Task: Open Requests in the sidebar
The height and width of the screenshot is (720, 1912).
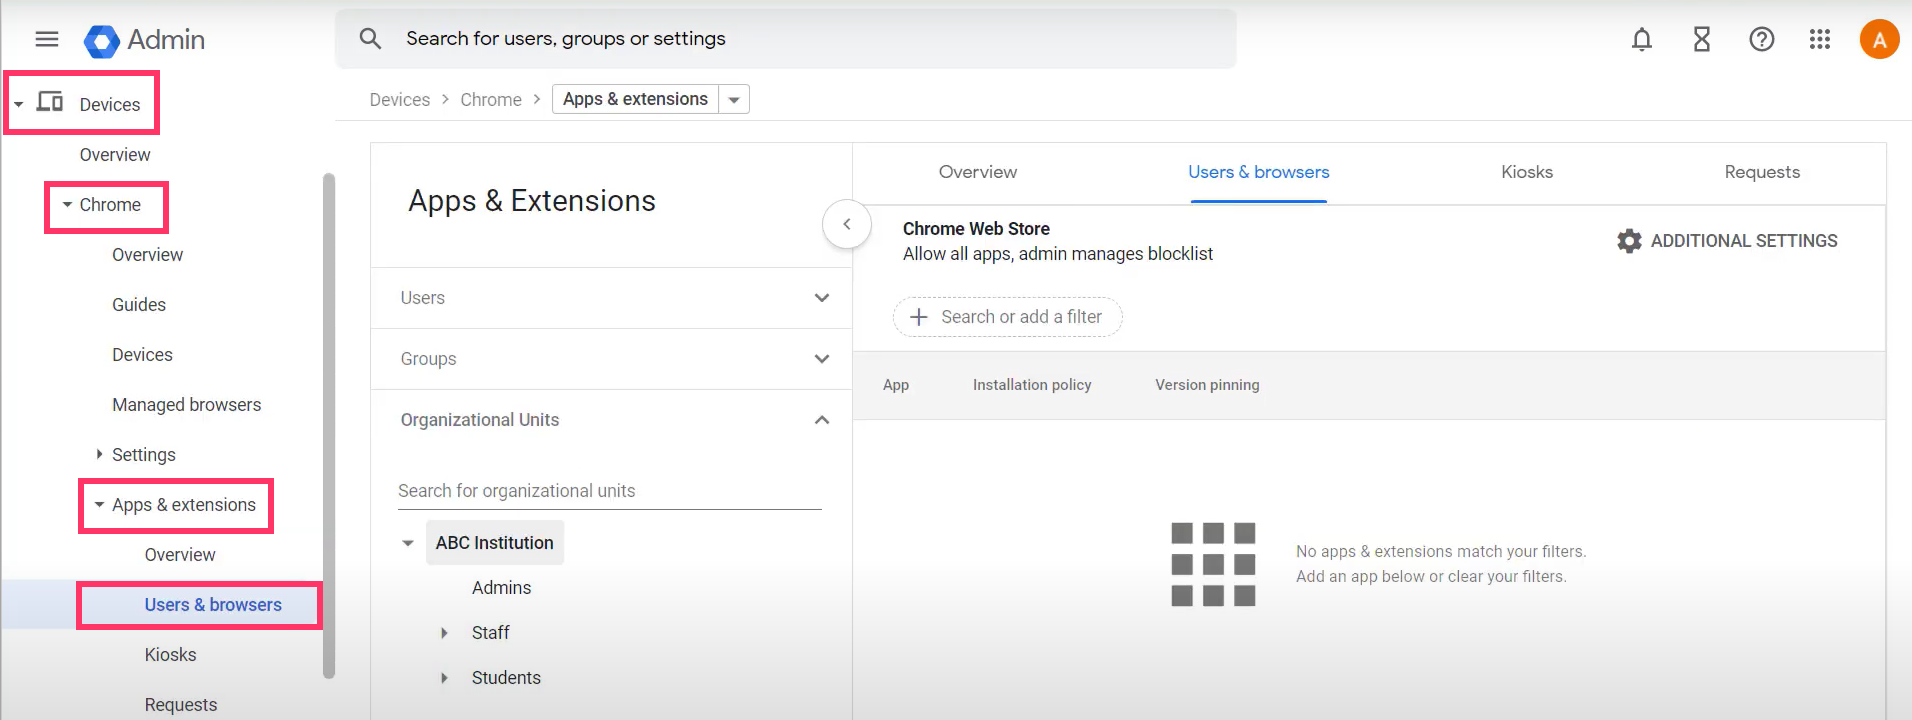Action: click(180, 705)
